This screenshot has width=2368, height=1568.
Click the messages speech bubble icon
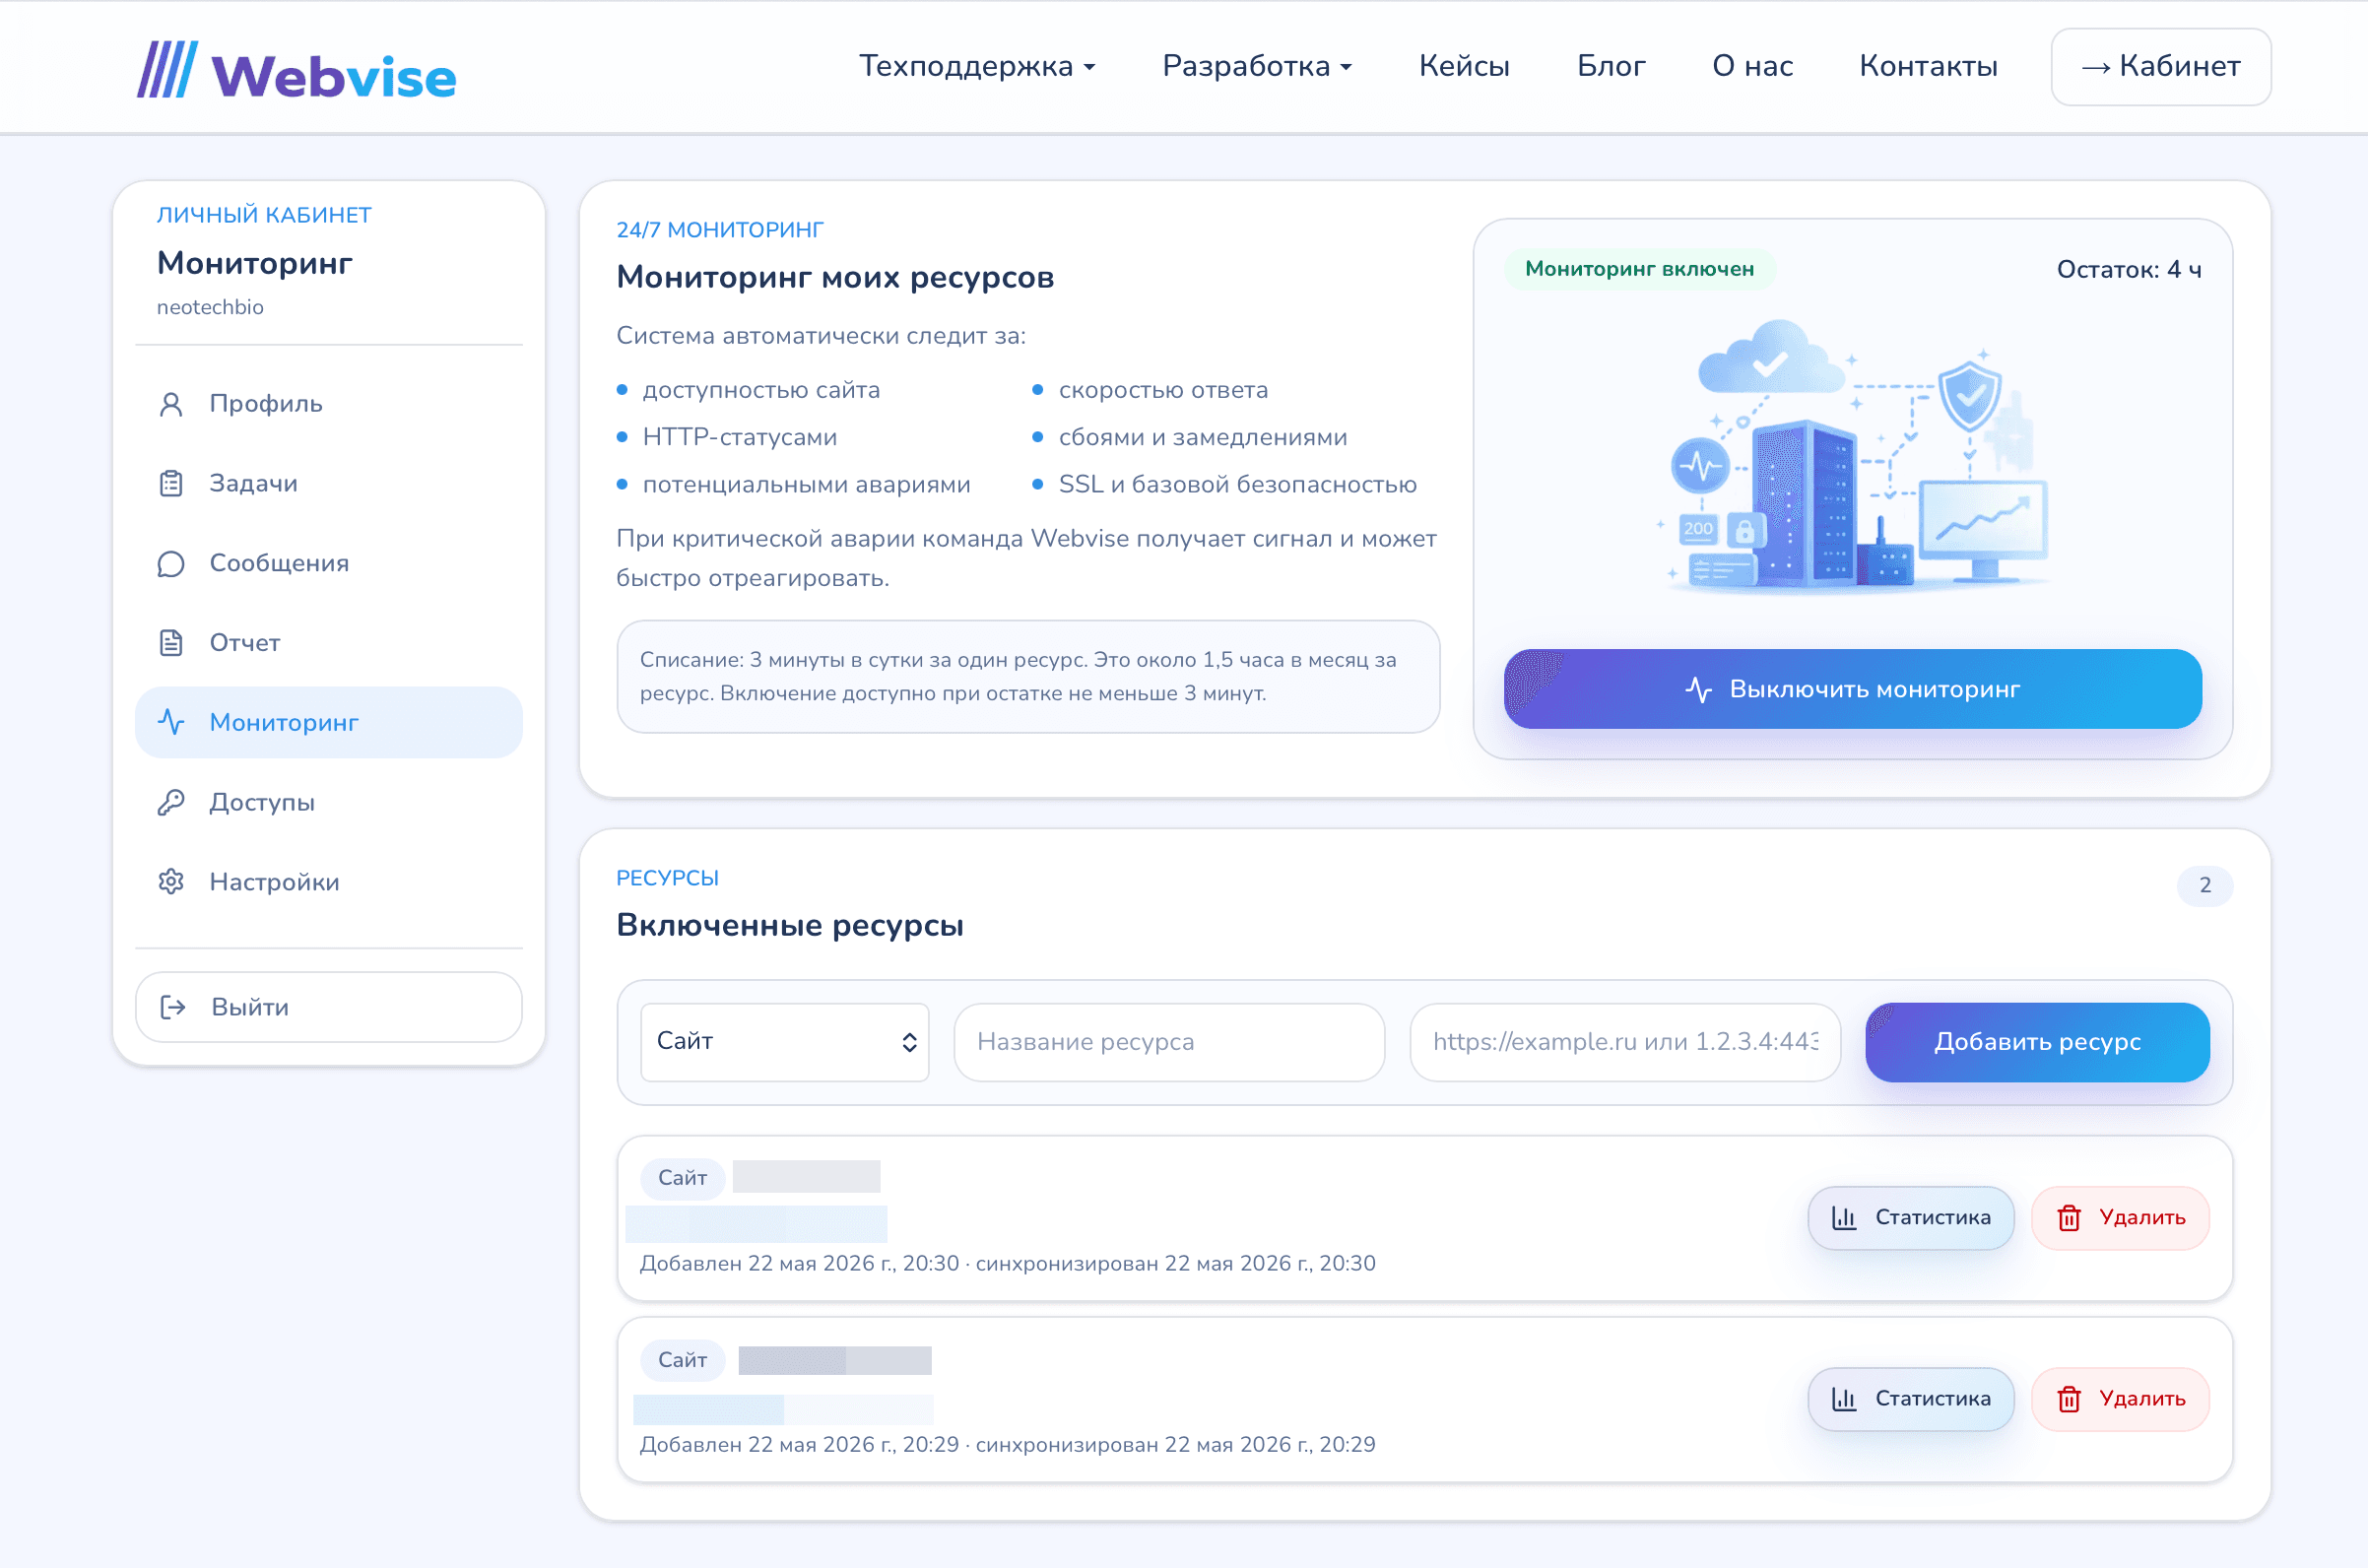click(171, 564)
